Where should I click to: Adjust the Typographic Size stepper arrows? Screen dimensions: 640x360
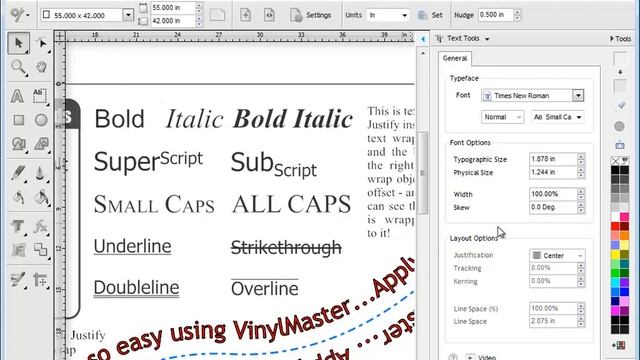tap(581, 159)
